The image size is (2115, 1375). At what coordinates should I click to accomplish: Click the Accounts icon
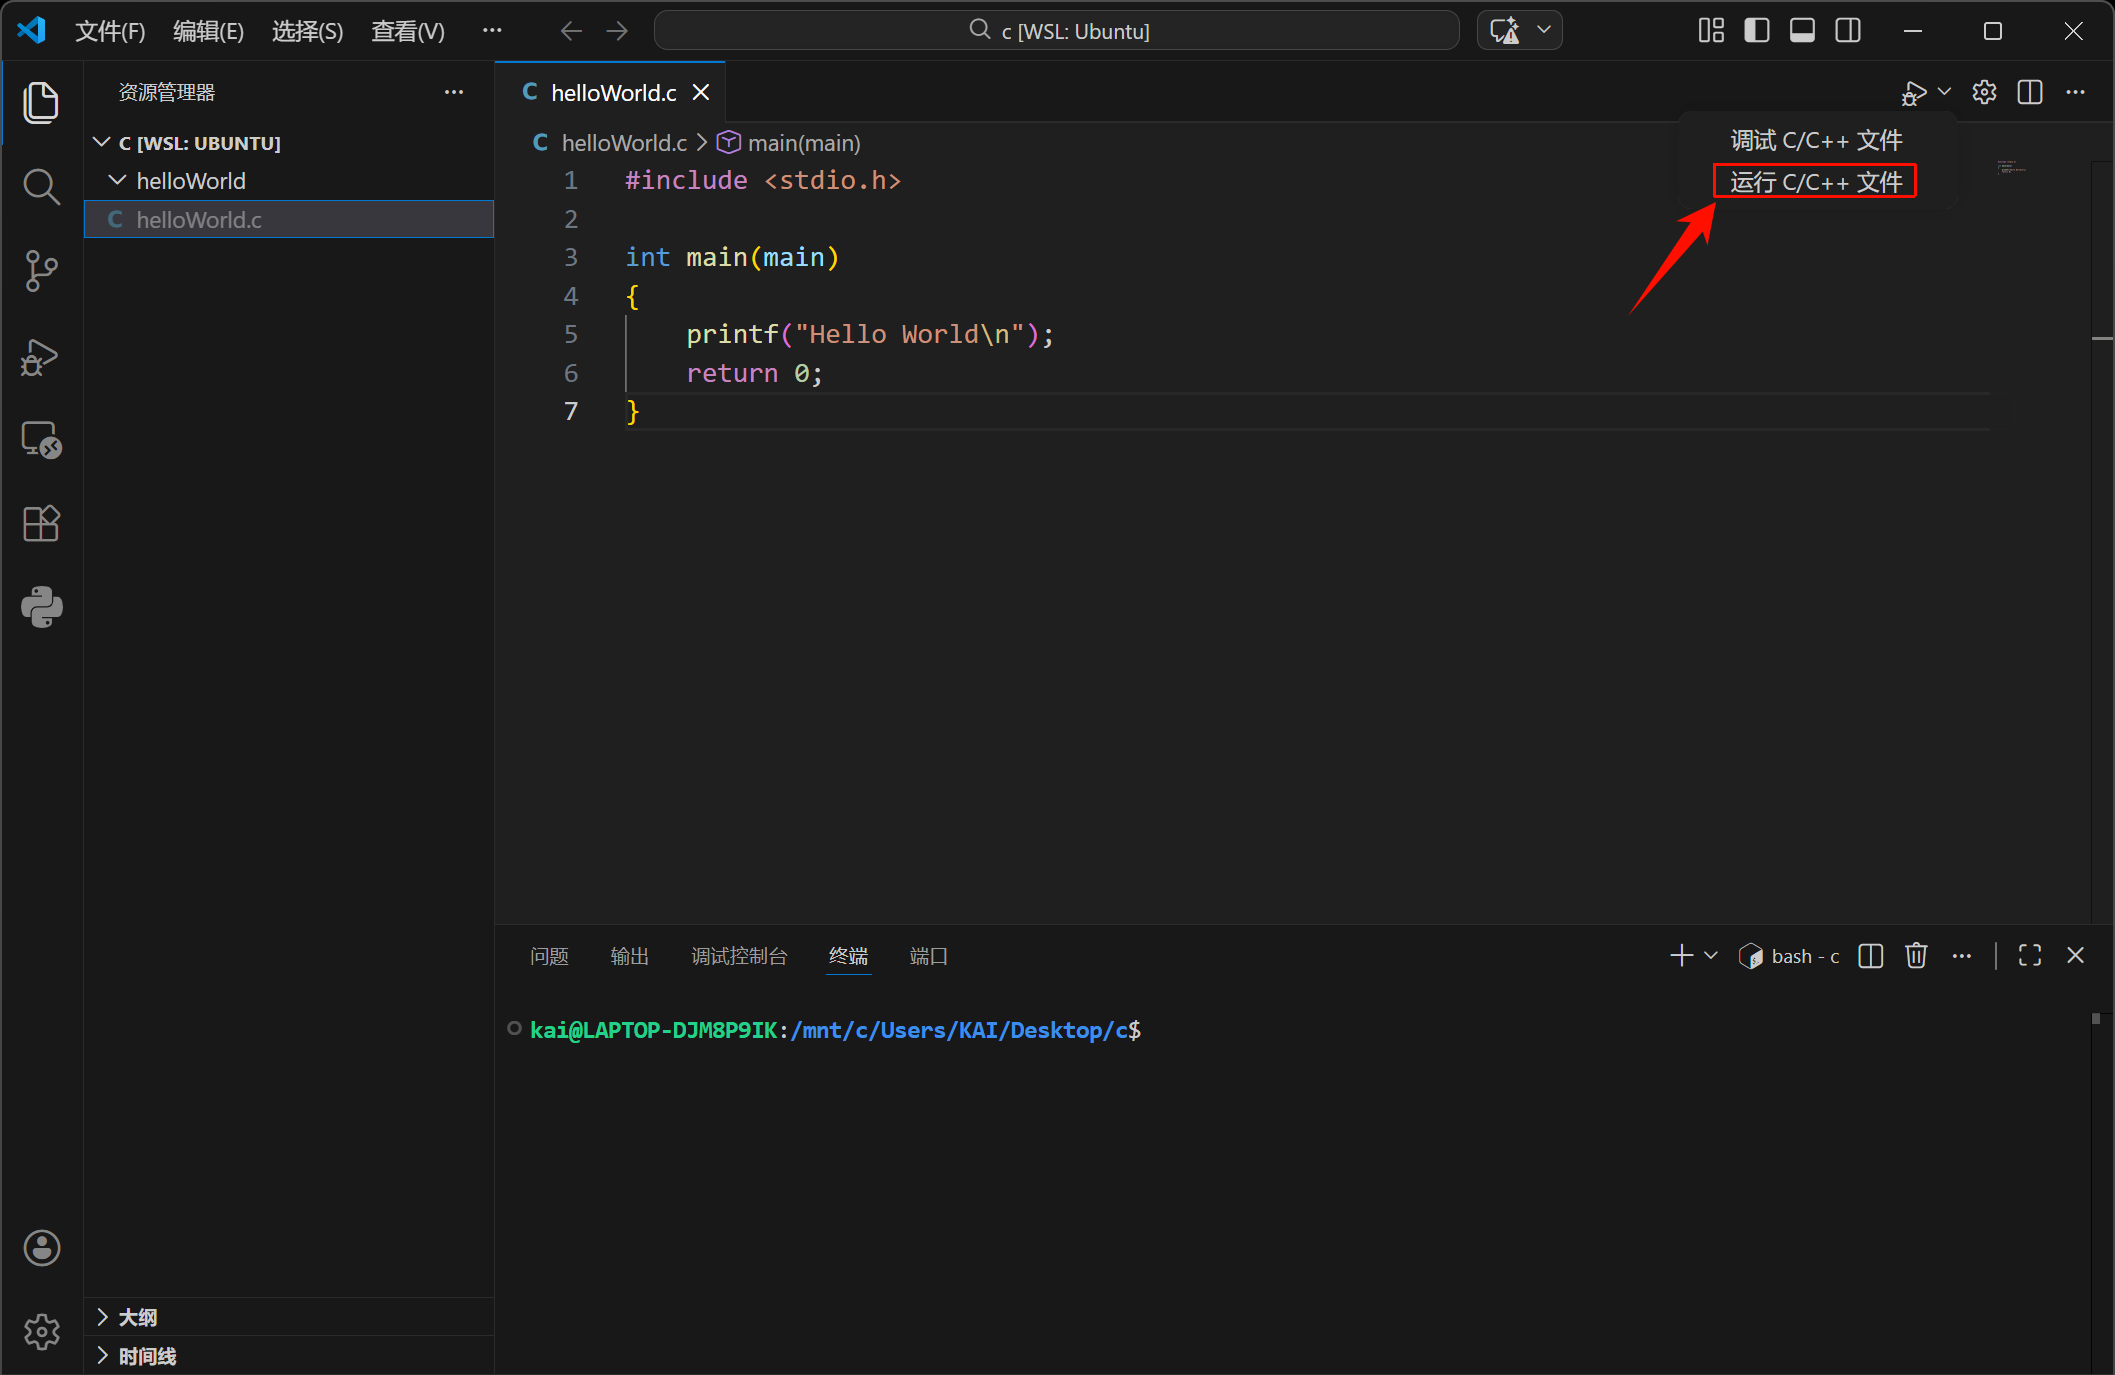click(x=41, y=1247)
